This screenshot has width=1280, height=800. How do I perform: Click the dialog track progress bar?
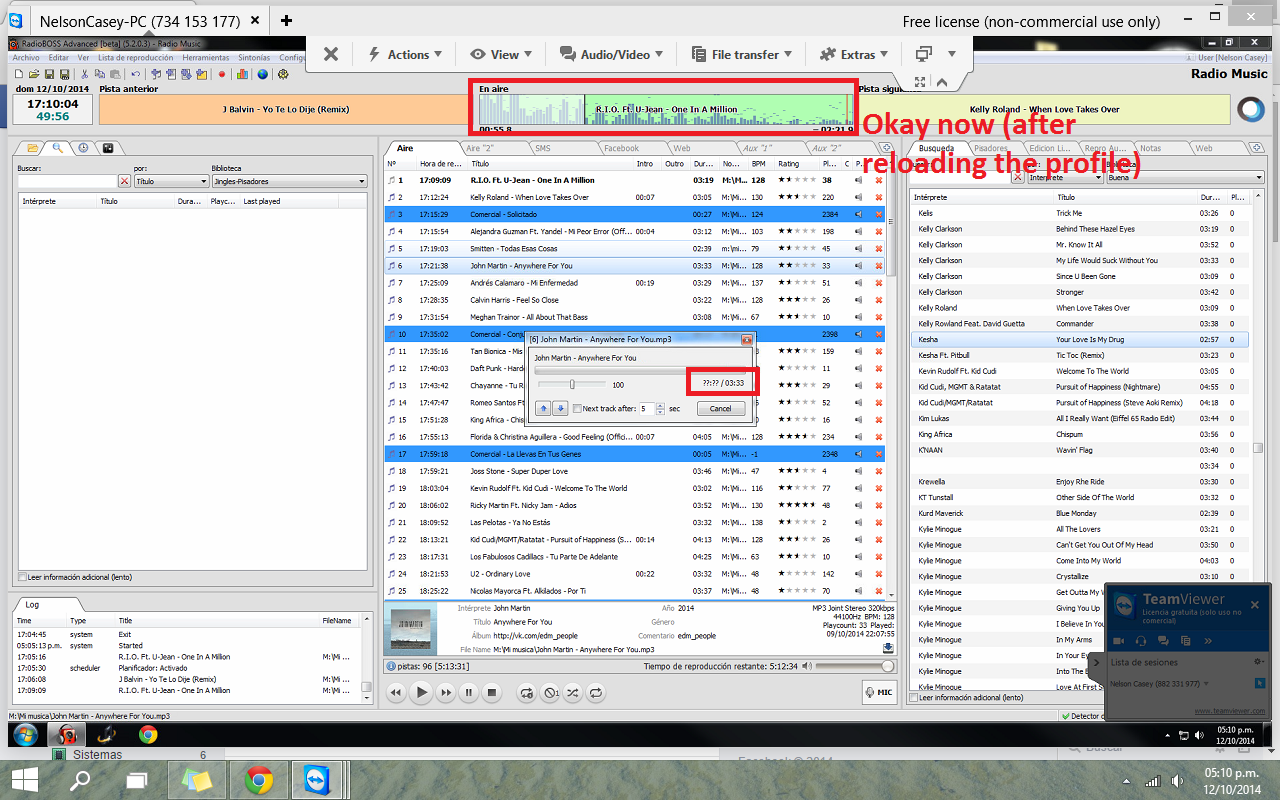pyautogui.click(x=640, y=371)
